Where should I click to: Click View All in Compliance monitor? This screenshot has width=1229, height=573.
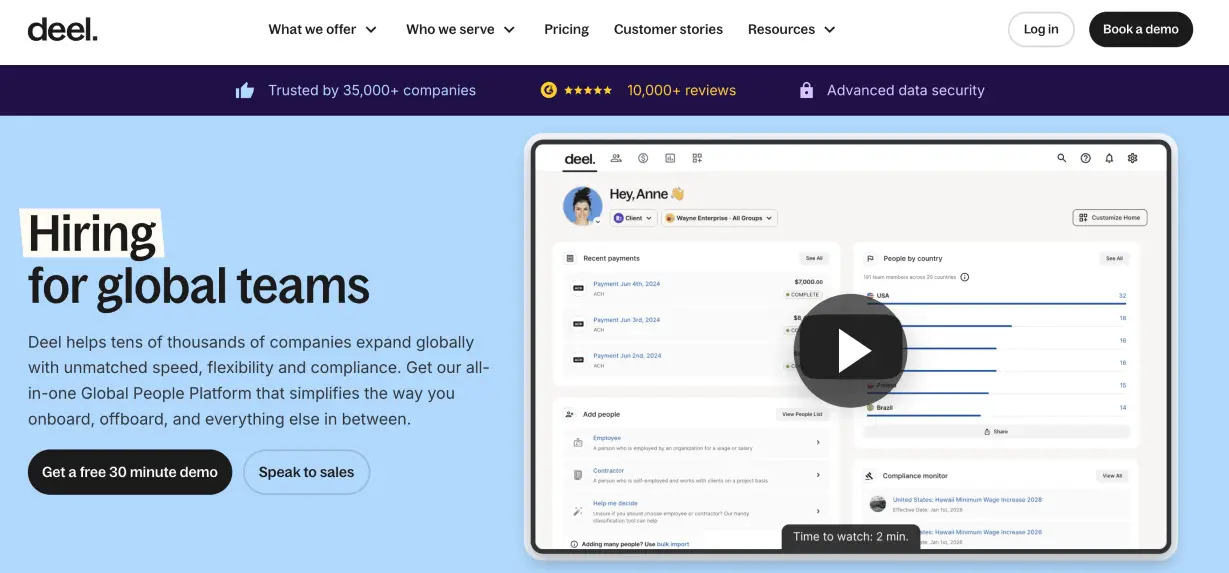tap(1112, 476)
